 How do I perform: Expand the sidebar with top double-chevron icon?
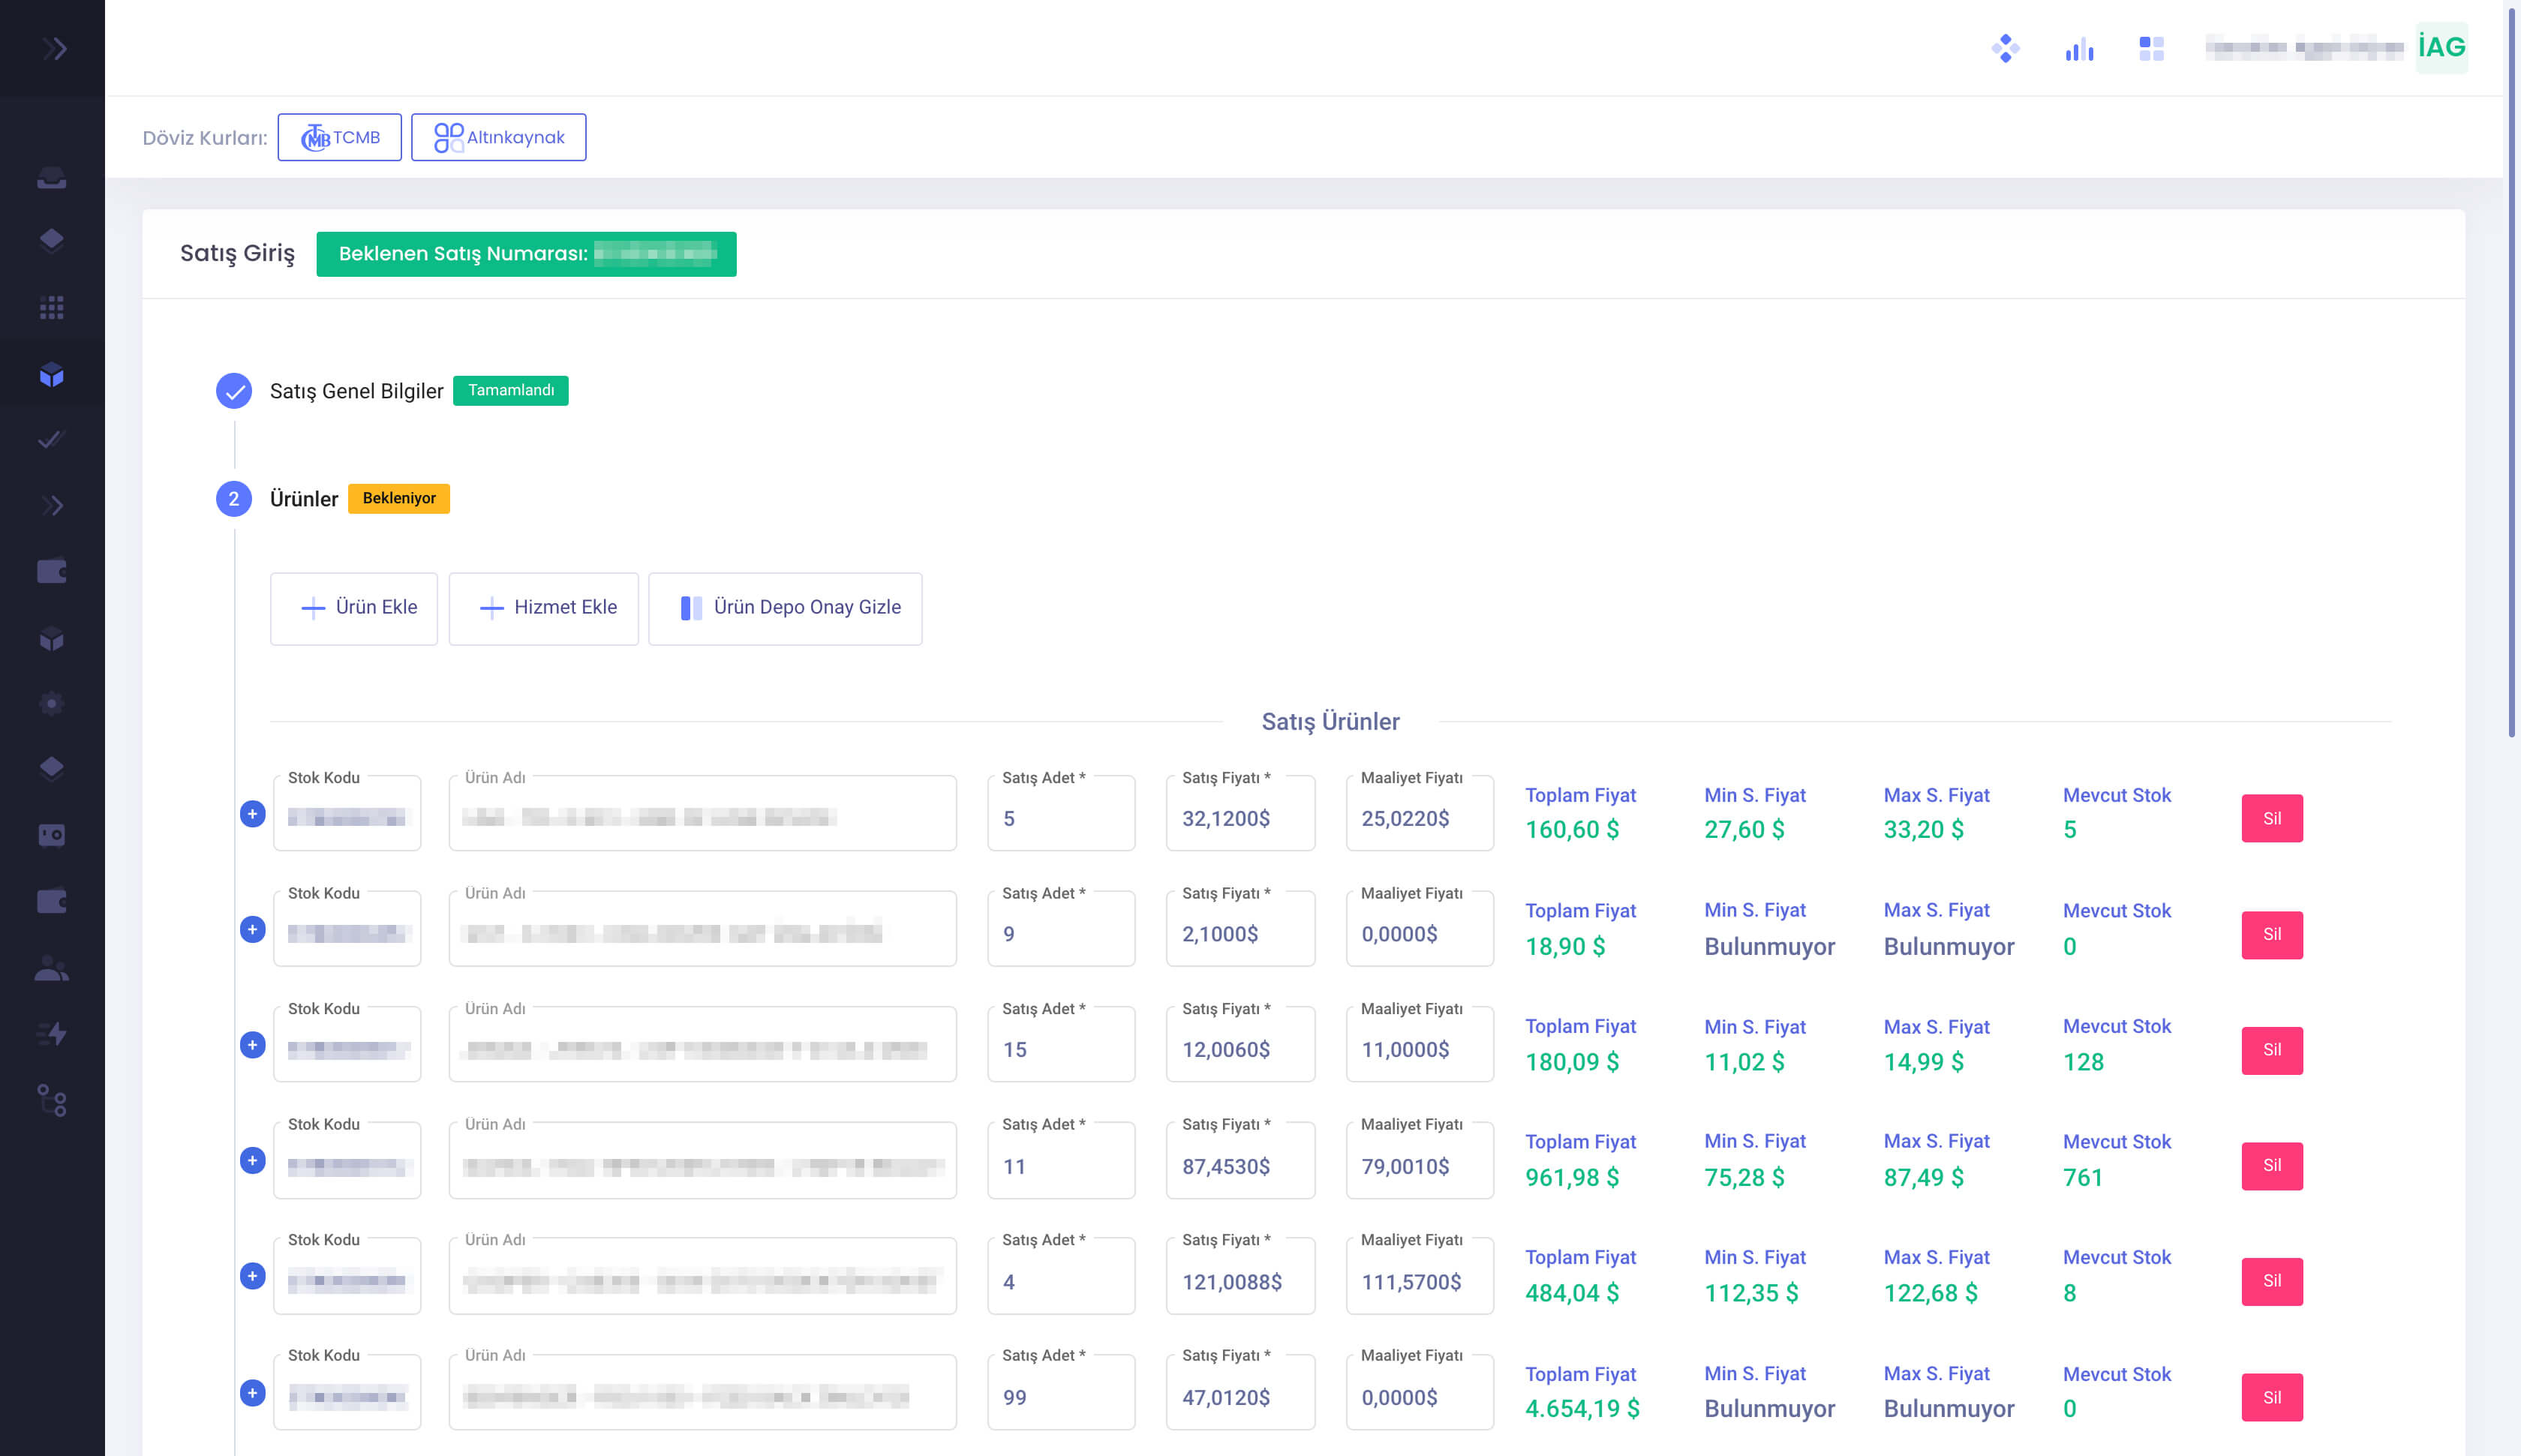pos(54,48)
